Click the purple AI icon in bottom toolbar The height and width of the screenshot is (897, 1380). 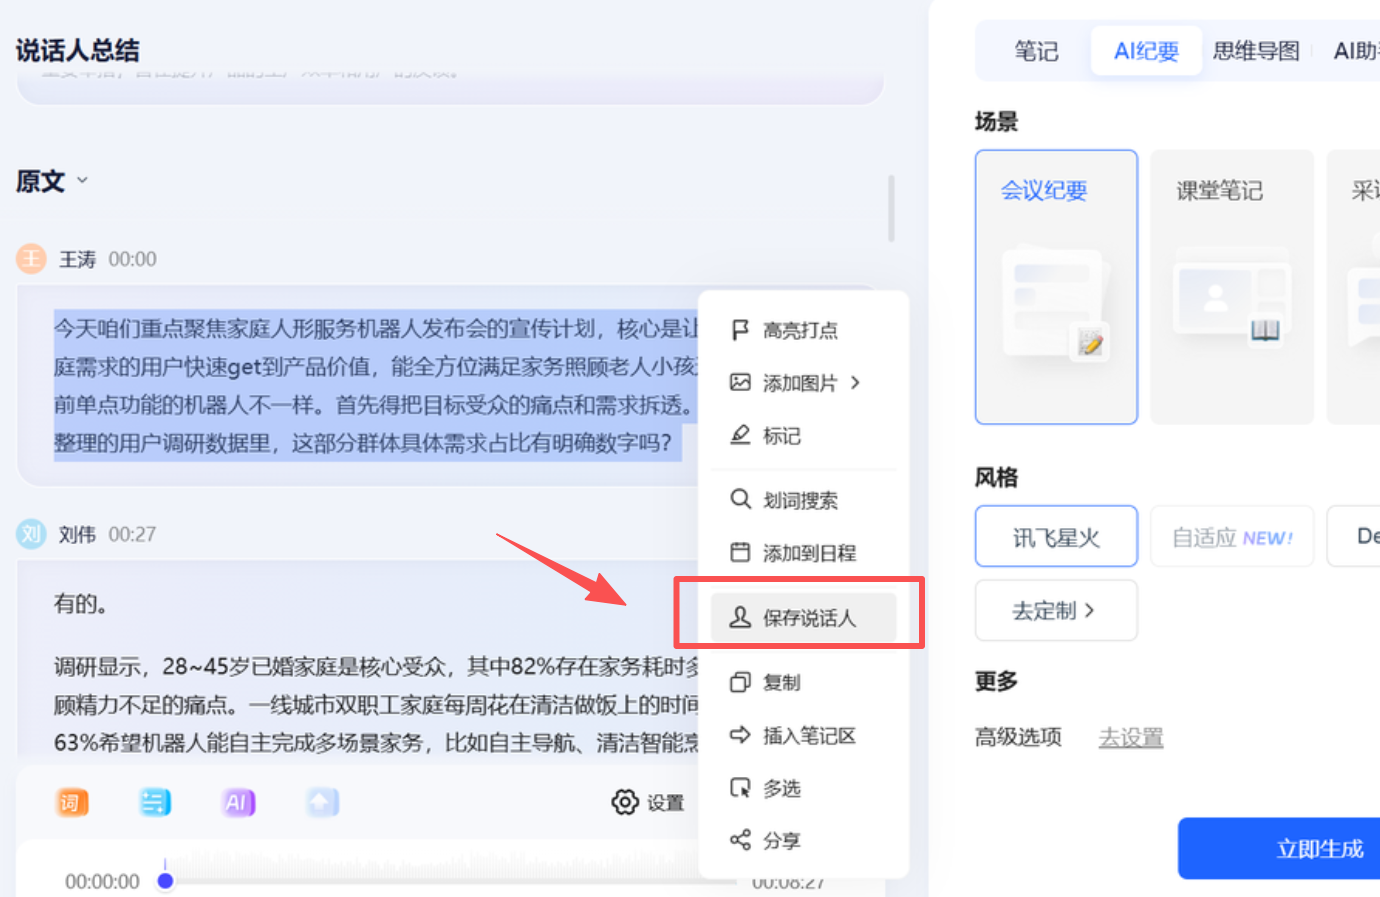(x=238, y=802)
